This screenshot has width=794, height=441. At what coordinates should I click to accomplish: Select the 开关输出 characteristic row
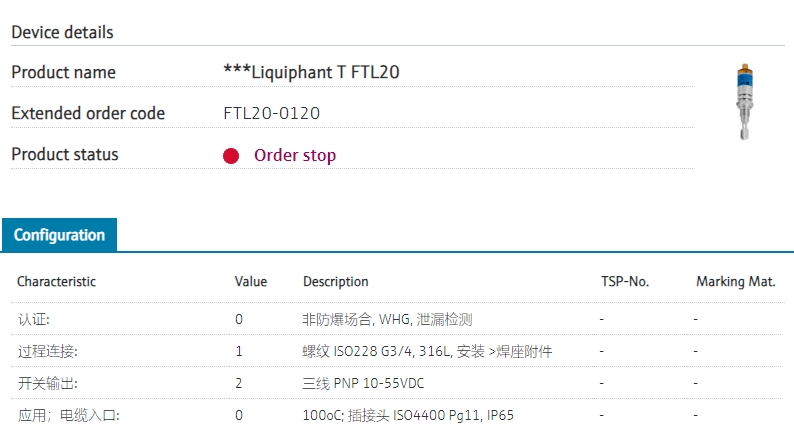point(396,383)
